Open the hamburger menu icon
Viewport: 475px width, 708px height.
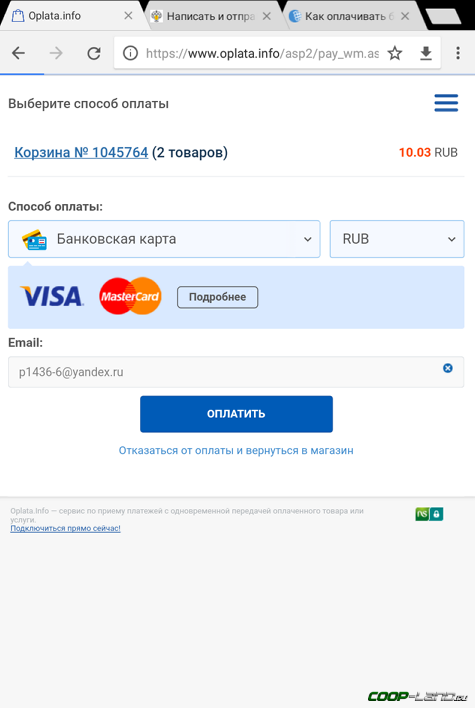[x=446, y=103]
